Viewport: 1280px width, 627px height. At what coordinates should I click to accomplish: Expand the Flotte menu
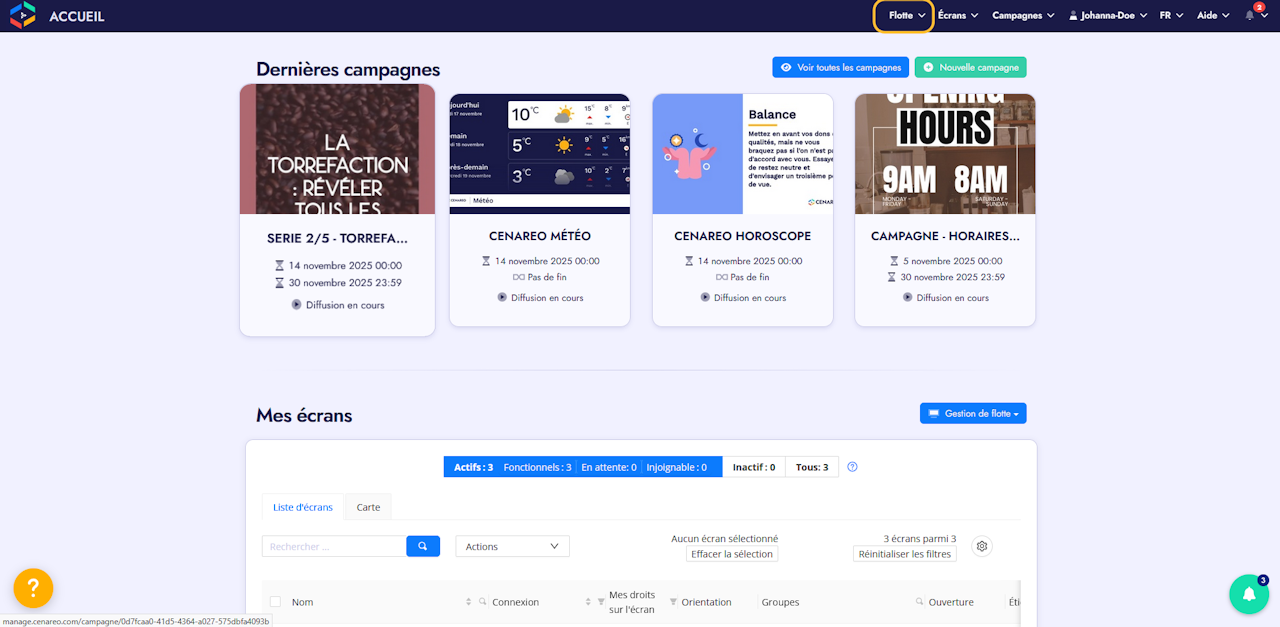pyautogui.click(x=907, y=16)
